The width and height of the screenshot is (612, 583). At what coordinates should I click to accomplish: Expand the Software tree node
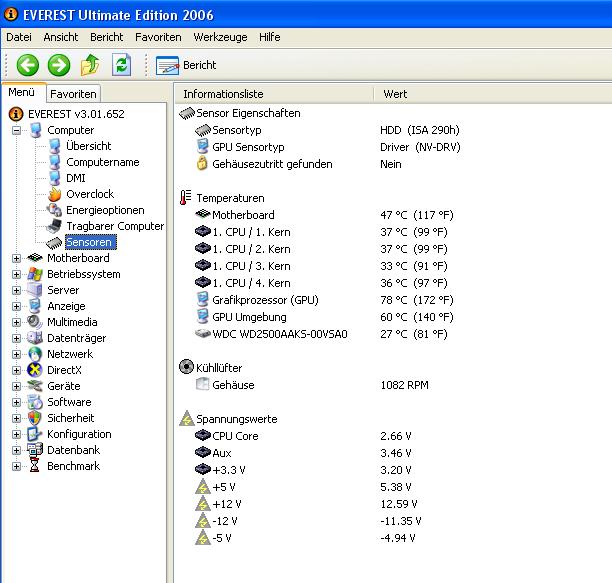[x=16, y=402]
